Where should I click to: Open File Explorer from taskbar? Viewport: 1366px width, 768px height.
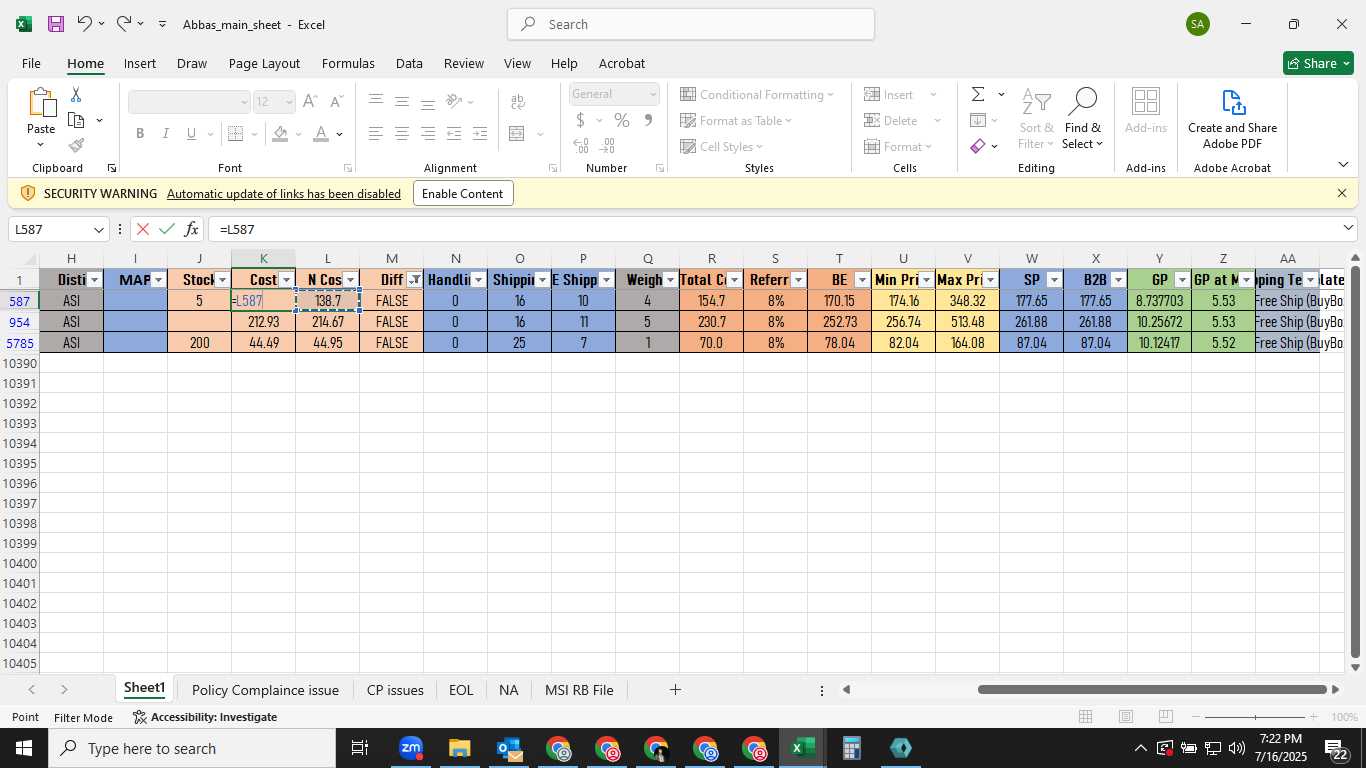tap(459, 748)
